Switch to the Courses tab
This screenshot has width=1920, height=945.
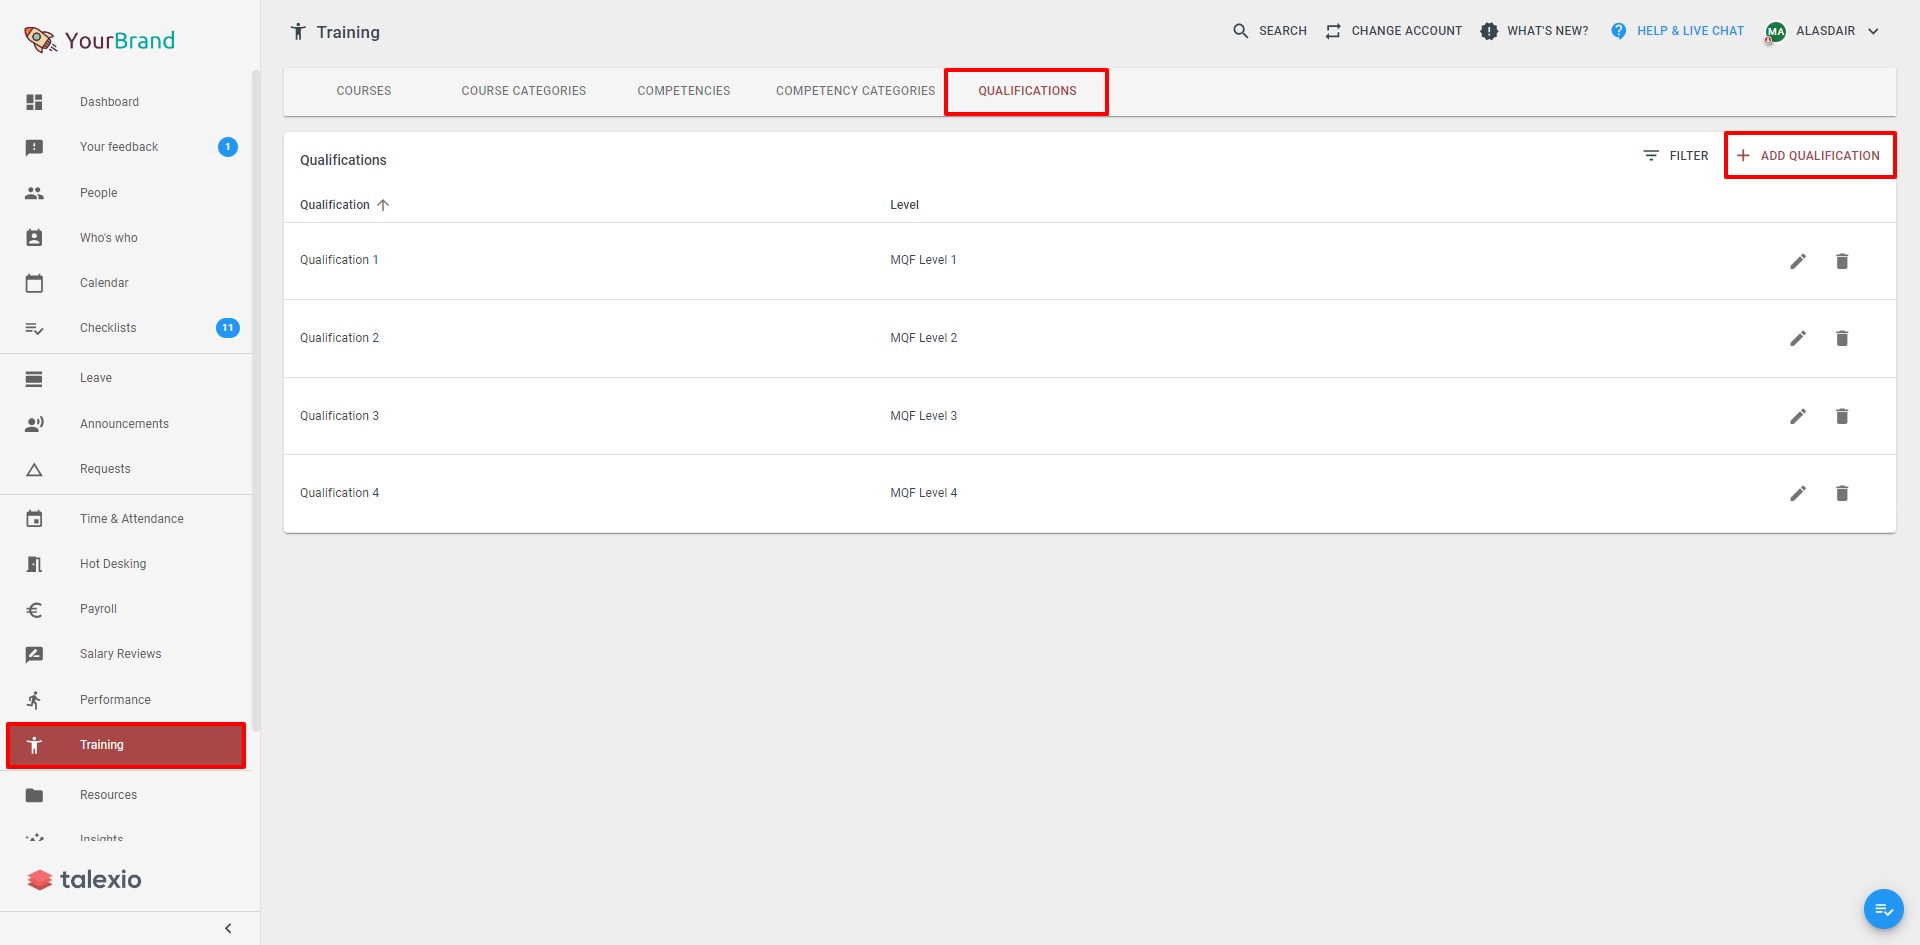[364, 91]
